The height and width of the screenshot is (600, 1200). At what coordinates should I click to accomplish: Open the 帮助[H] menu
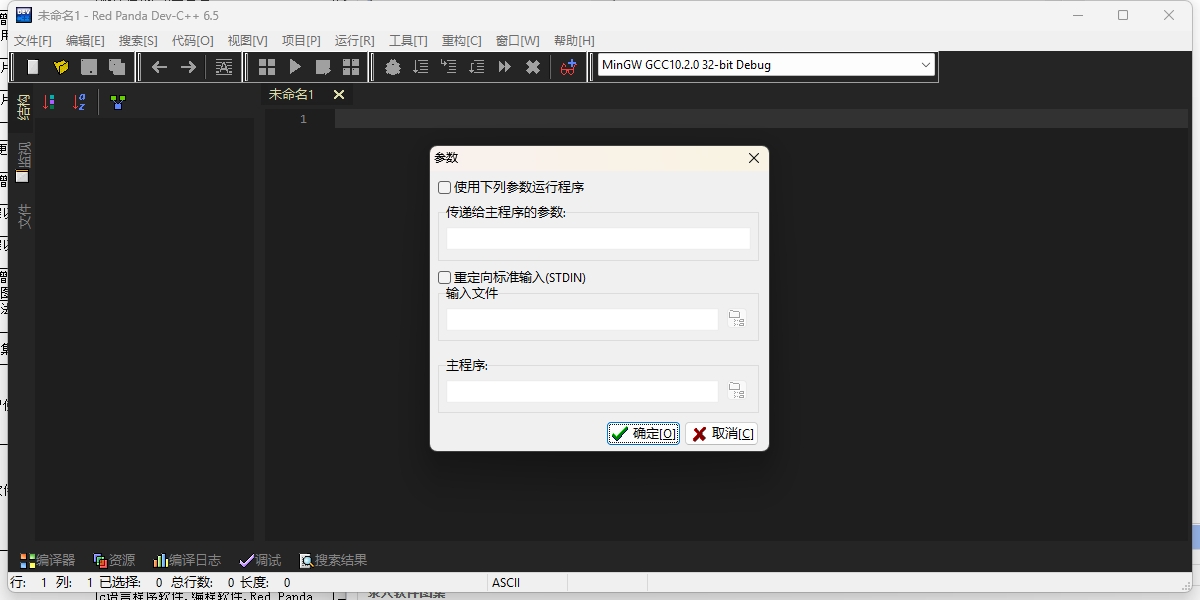pyautogui.click(x=574, y=40)
